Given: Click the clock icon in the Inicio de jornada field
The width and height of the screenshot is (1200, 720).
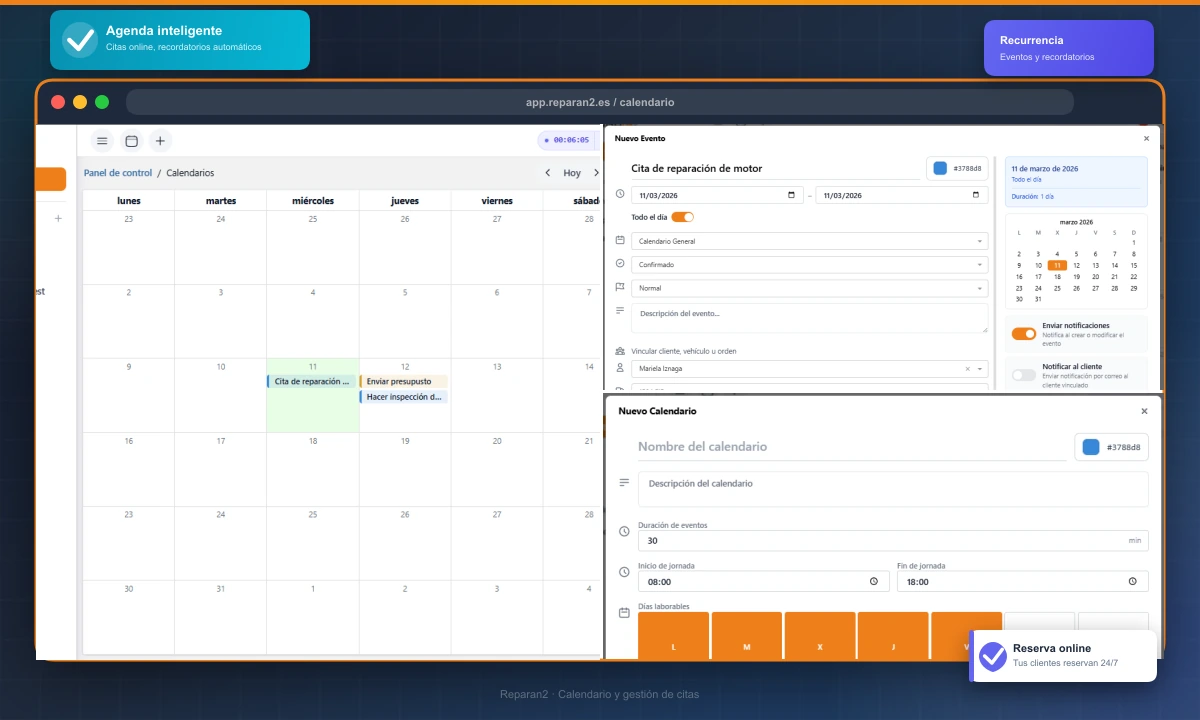Looking at the screenshot, I should 873,582.
